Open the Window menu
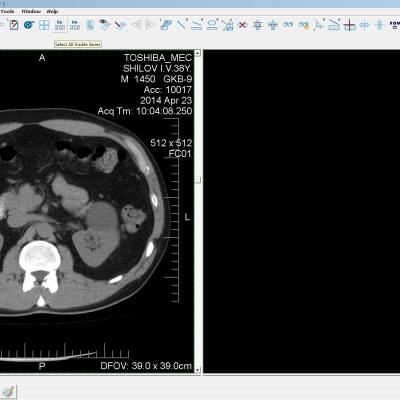This screenshot has height=400, width=400. [x=31, y=11]
